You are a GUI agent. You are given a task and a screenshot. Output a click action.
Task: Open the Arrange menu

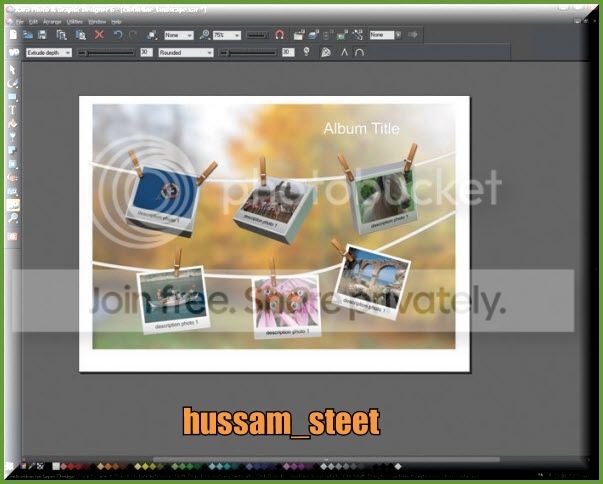(51, 21)
